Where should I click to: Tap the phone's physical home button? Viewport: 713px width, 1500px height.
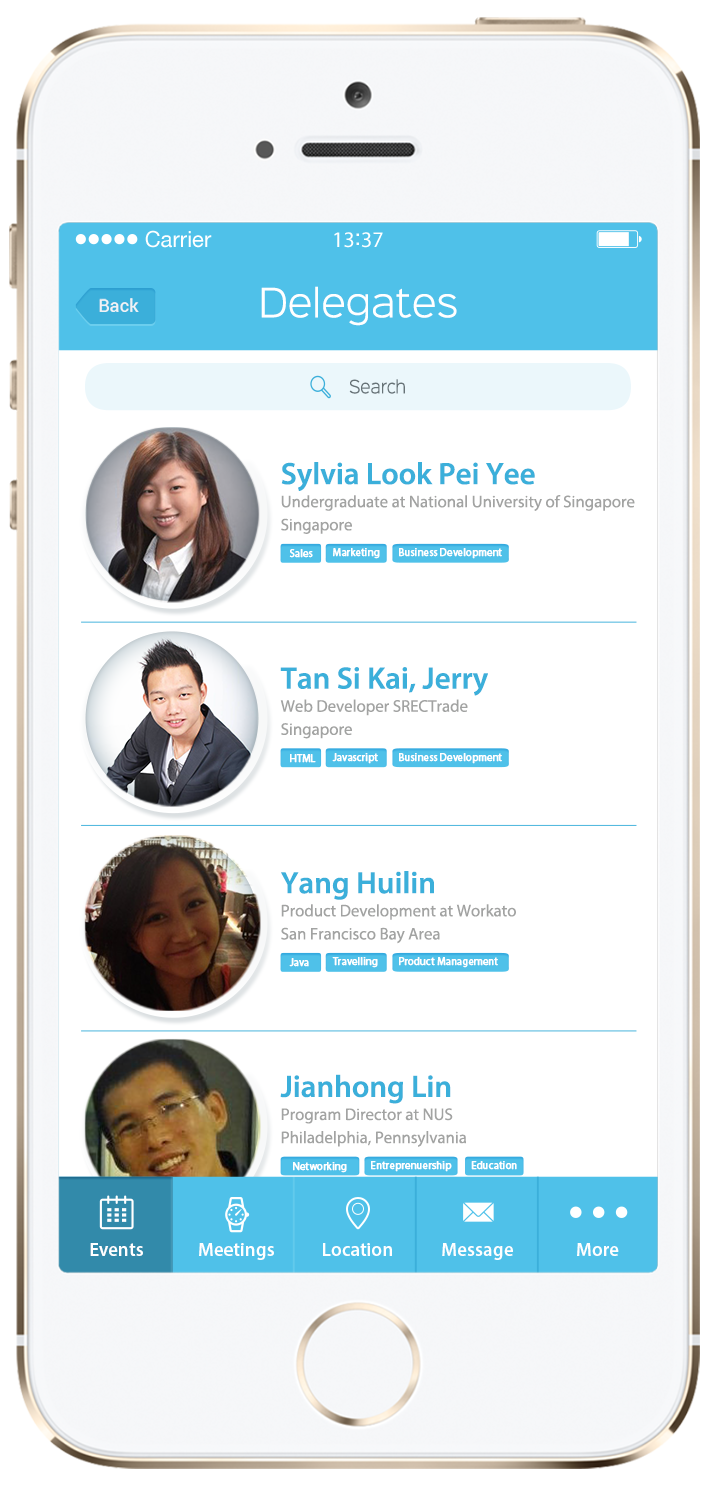tap(357, 1364)
